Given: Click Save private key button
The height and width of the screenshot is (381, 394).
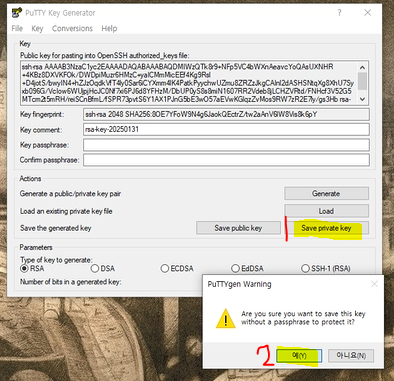Looking at the screenshot, I should coord(326,228).
